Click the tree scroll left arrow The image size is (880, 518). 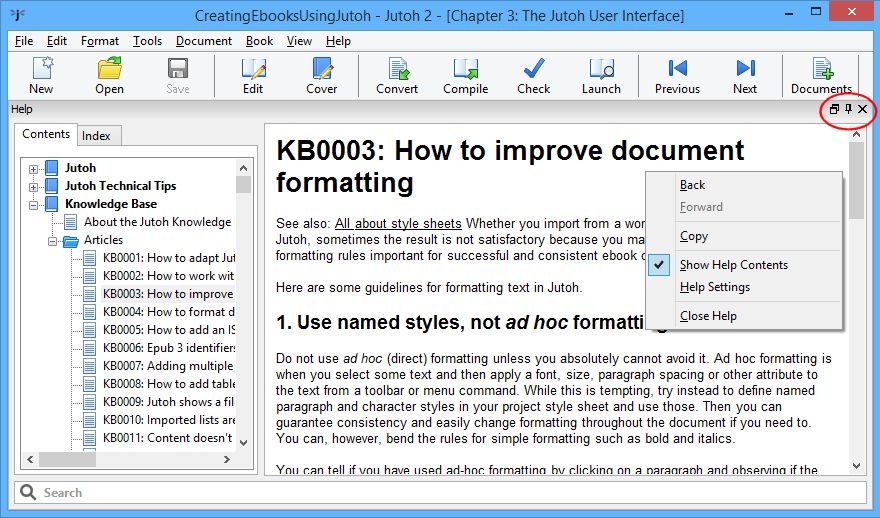(30, 459)
